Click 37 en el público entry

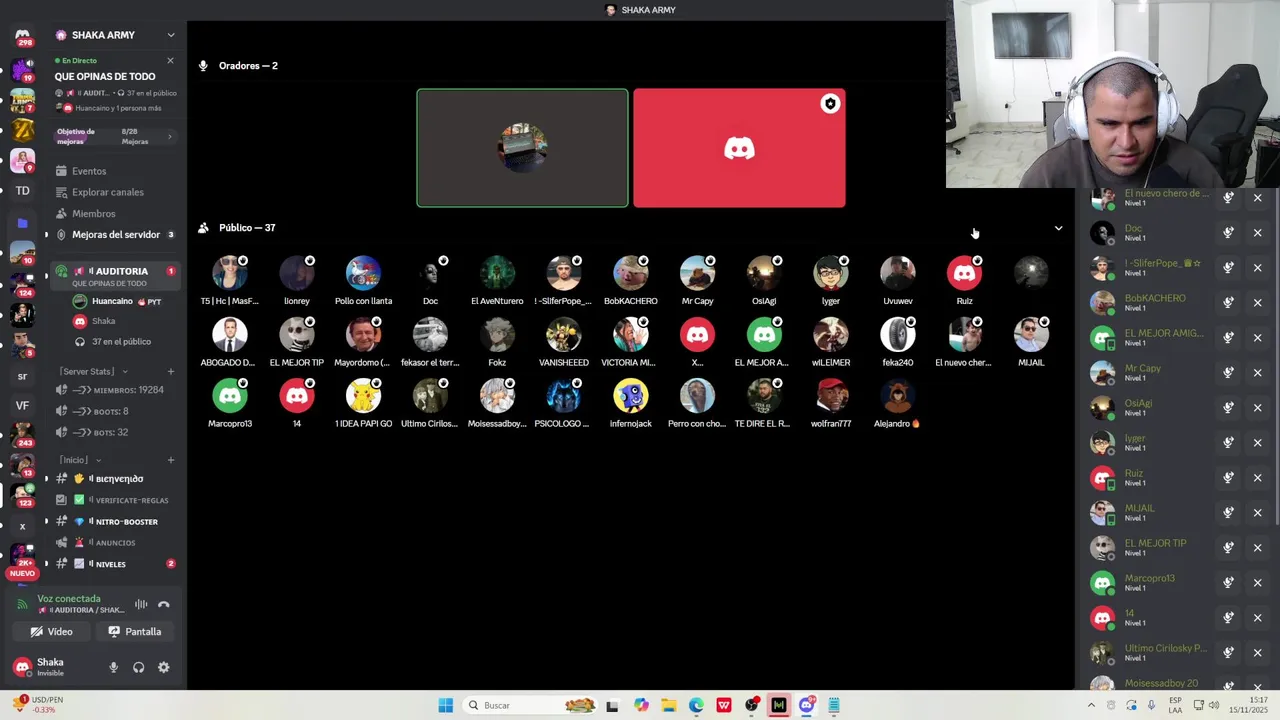(x=120, y=342)
